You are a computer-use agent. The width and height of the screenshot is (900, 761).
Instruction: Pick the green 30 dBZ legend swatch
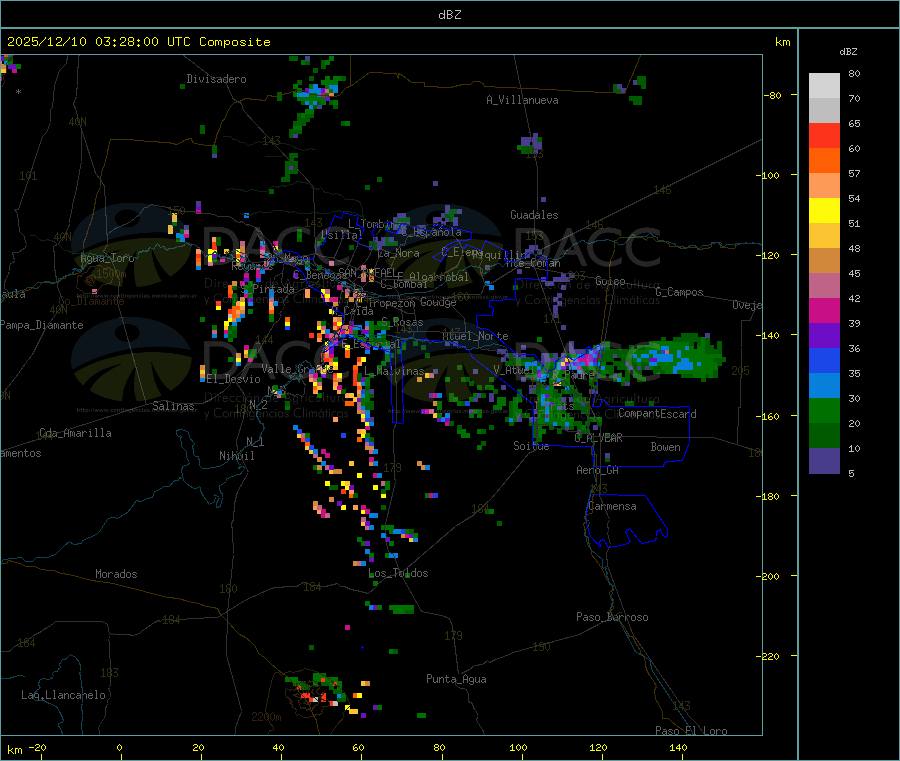click(824, 410)
